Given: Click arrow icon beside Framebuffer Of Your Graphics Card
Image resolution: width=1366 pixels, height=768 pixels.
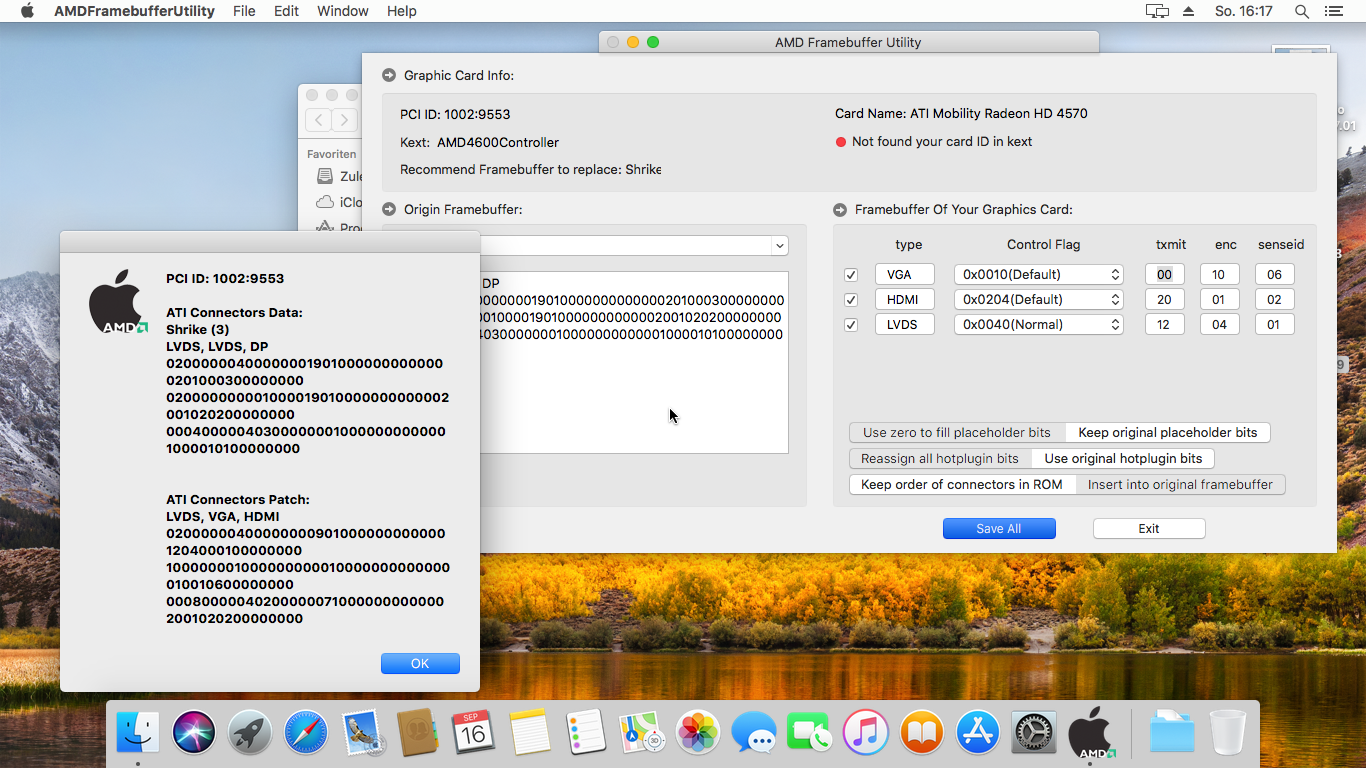Looking at the screenshot, I should click(840, 209).
